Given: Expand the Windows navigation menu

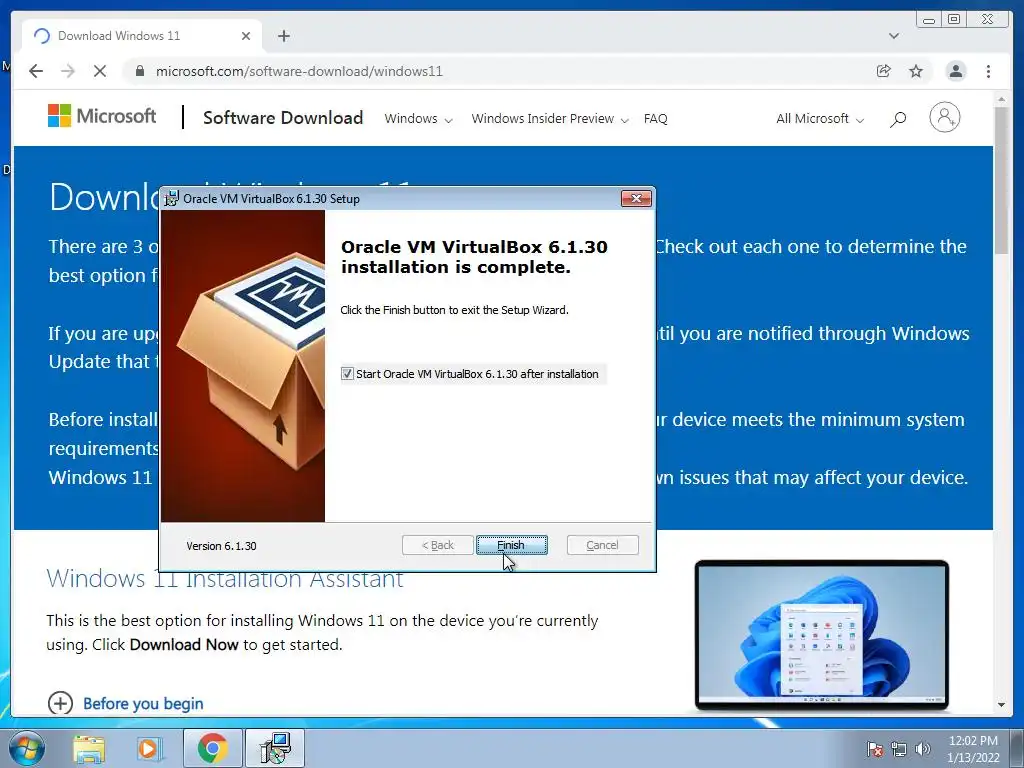Looking at the screenshot, I should pyautogui.click(x=418, y=118).
